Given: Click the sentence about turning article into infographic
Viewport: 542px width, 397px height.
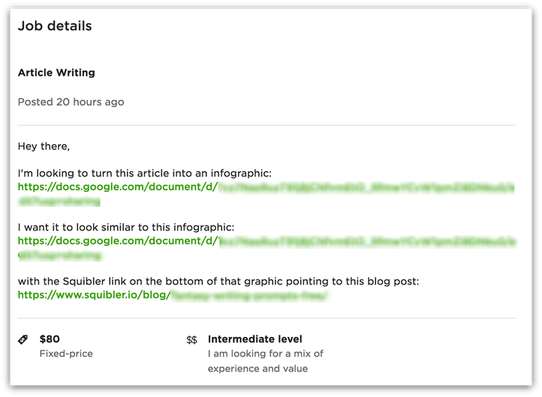Looking at the screenshot, I should pyautogui.click(x=144, y=173).
